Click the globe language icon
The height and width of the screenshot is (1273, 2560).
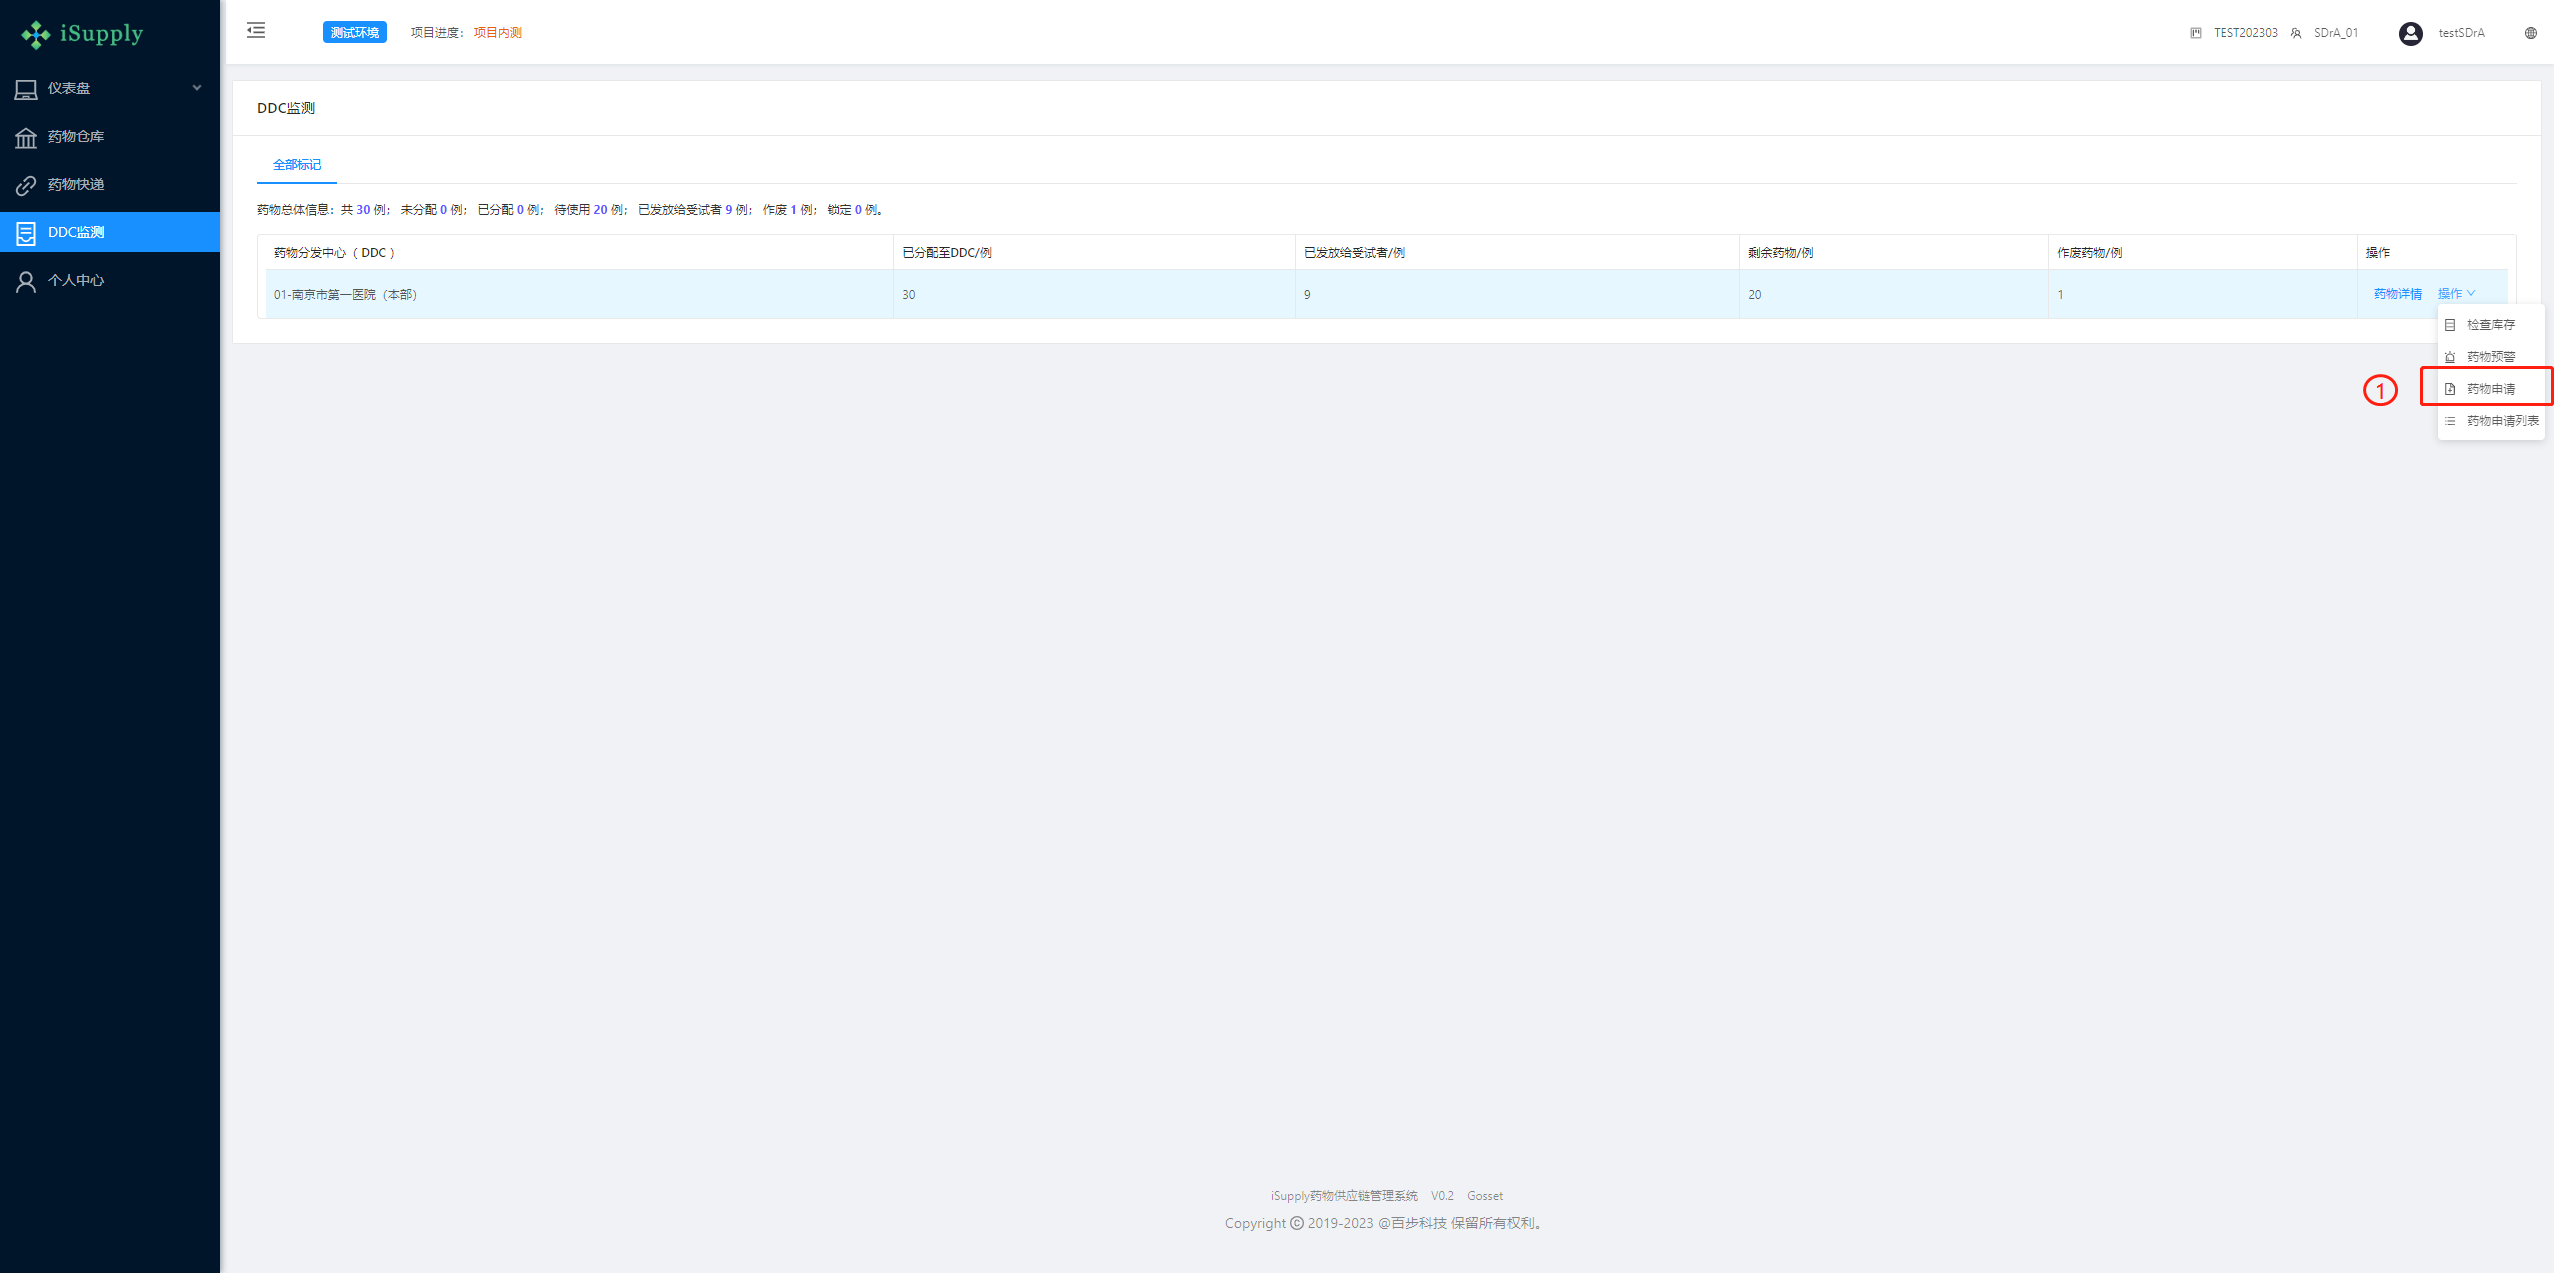tap(2530, 33)
